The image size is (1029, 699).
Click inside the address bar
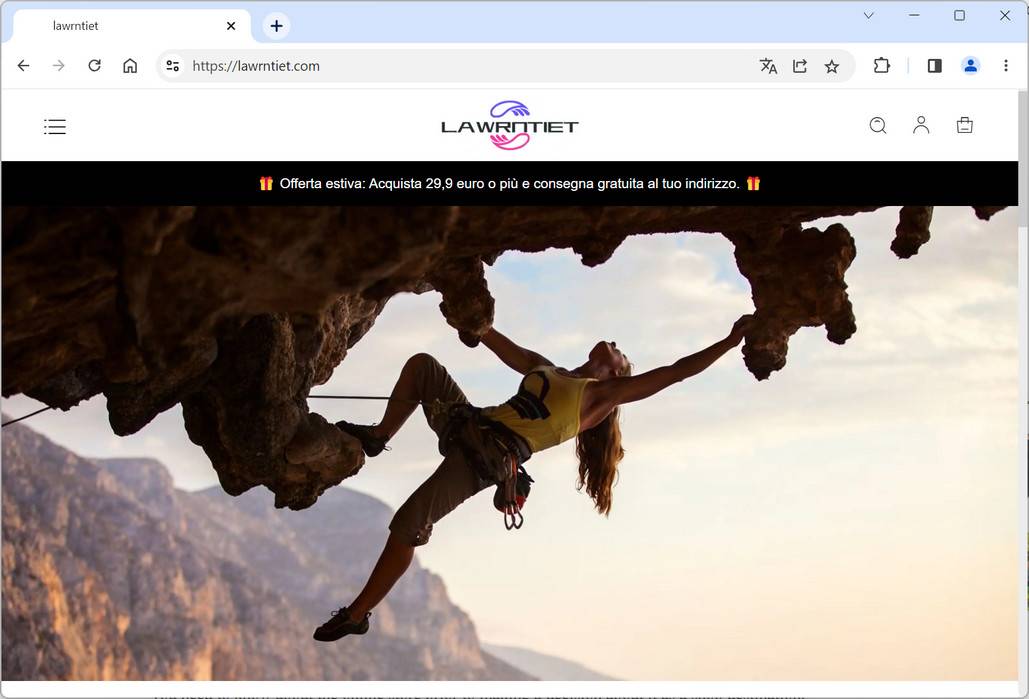[x=400, y=65]
